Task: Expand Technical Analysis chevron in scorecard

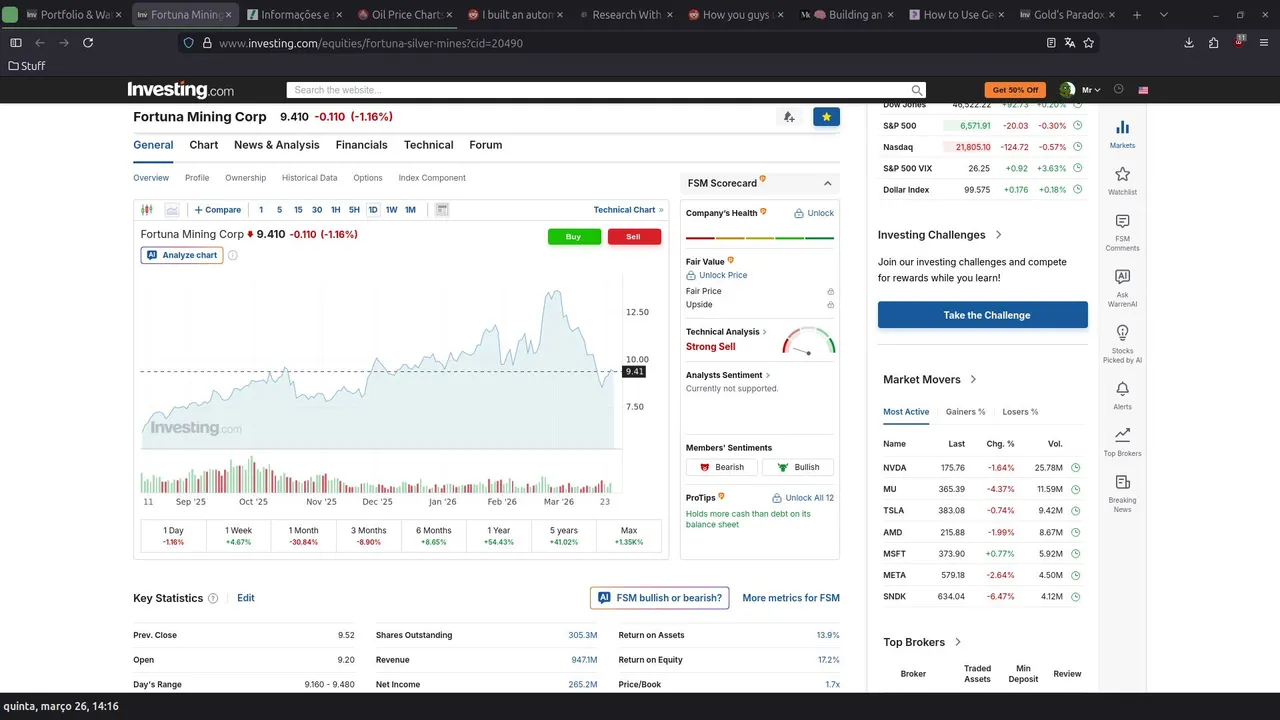Action: [765, 332]
